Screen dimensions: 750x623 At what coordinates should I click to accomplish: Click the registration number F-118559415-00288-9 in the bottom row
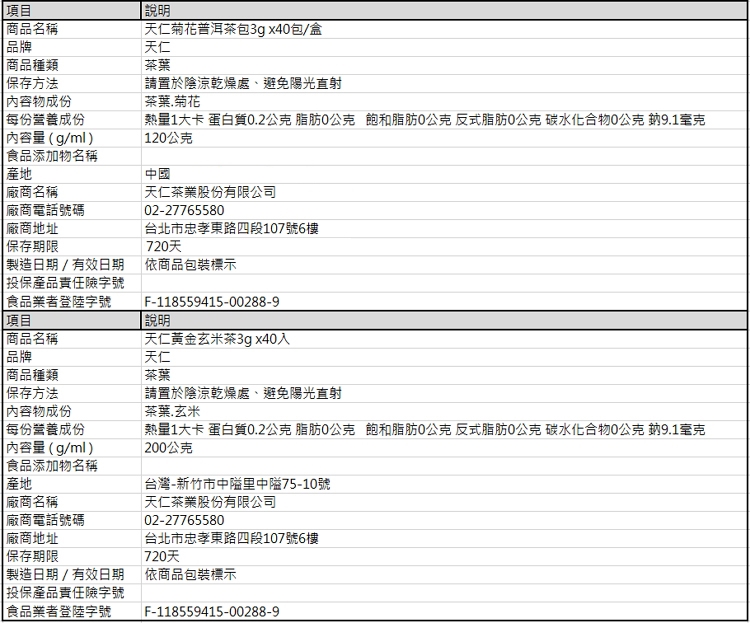click(x=211, y=611)
